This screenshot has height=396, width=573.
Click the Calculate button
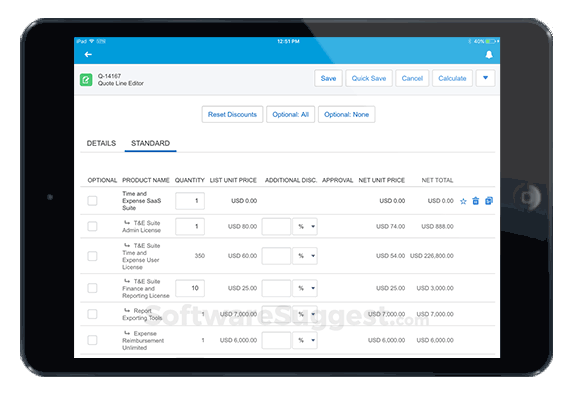pos(452,78)
